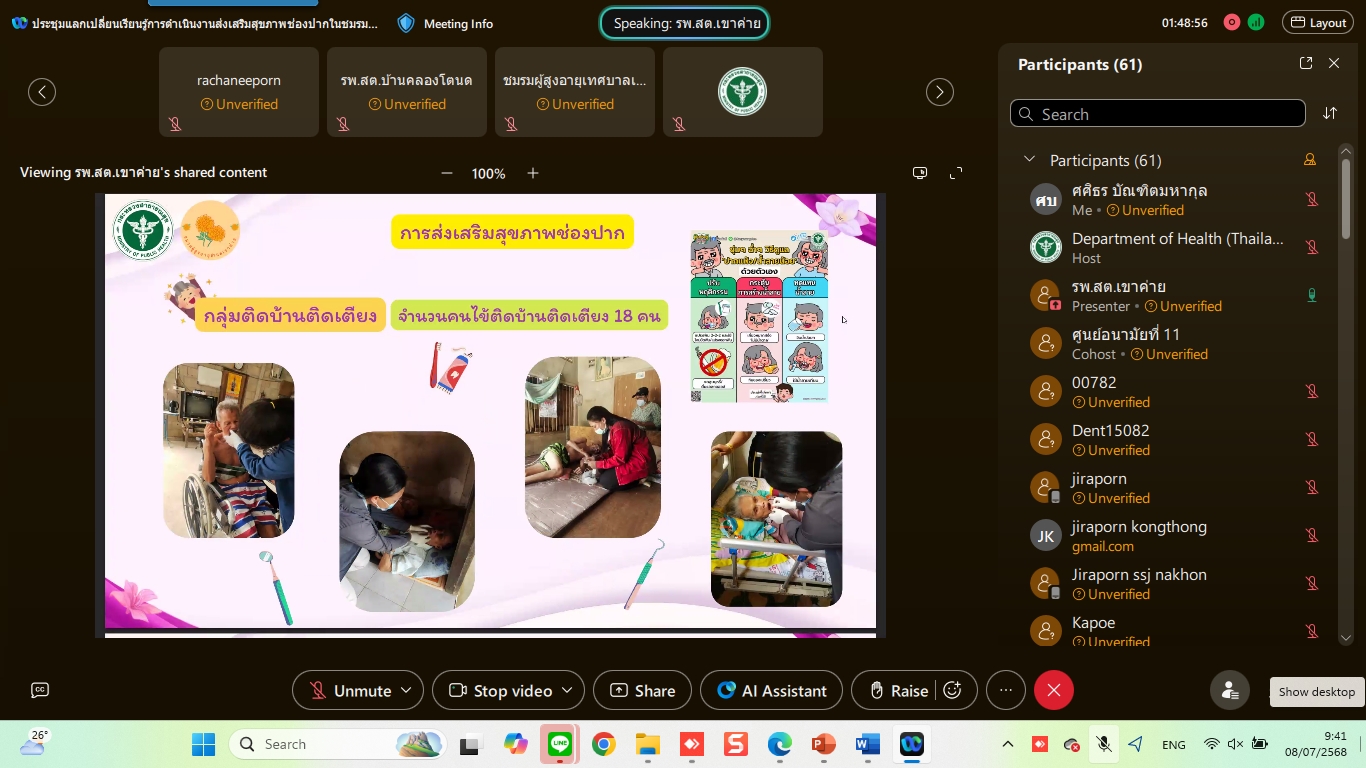Sort the participants list
Viewport: 1366px width, 768px height.
(1330, 113)
